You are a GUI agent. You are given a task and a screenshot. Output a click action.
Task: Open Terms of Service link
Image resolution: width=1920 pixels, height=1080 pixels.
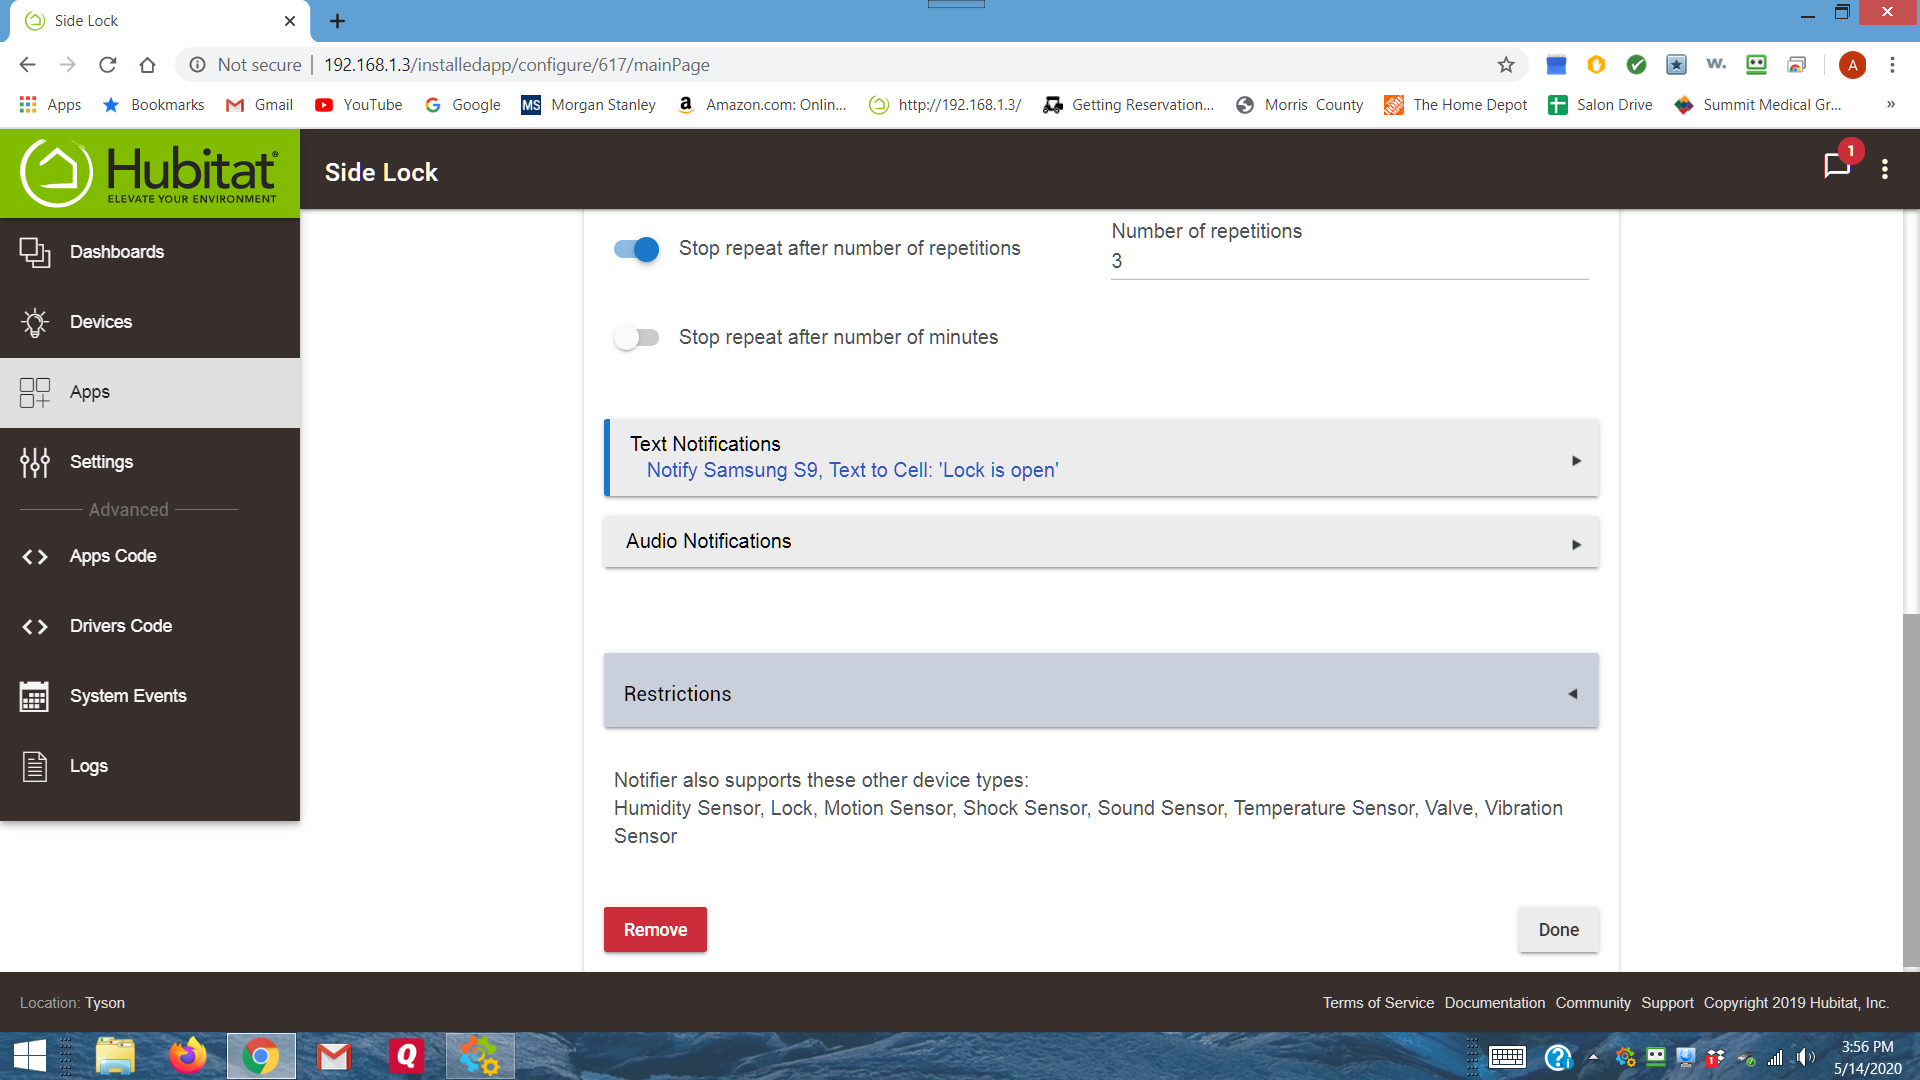point(1378,1003)
